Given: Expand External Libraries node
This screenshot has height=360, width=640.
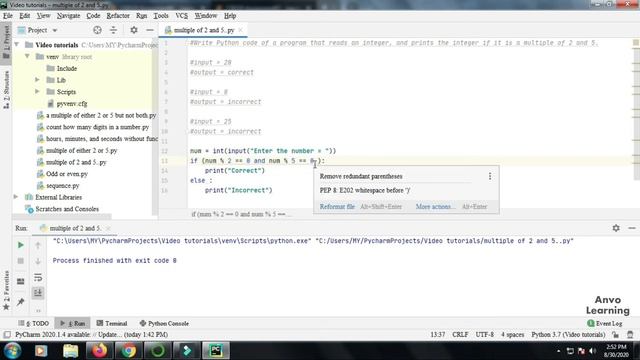Looking at the screenshot, I should click(16, 197).
